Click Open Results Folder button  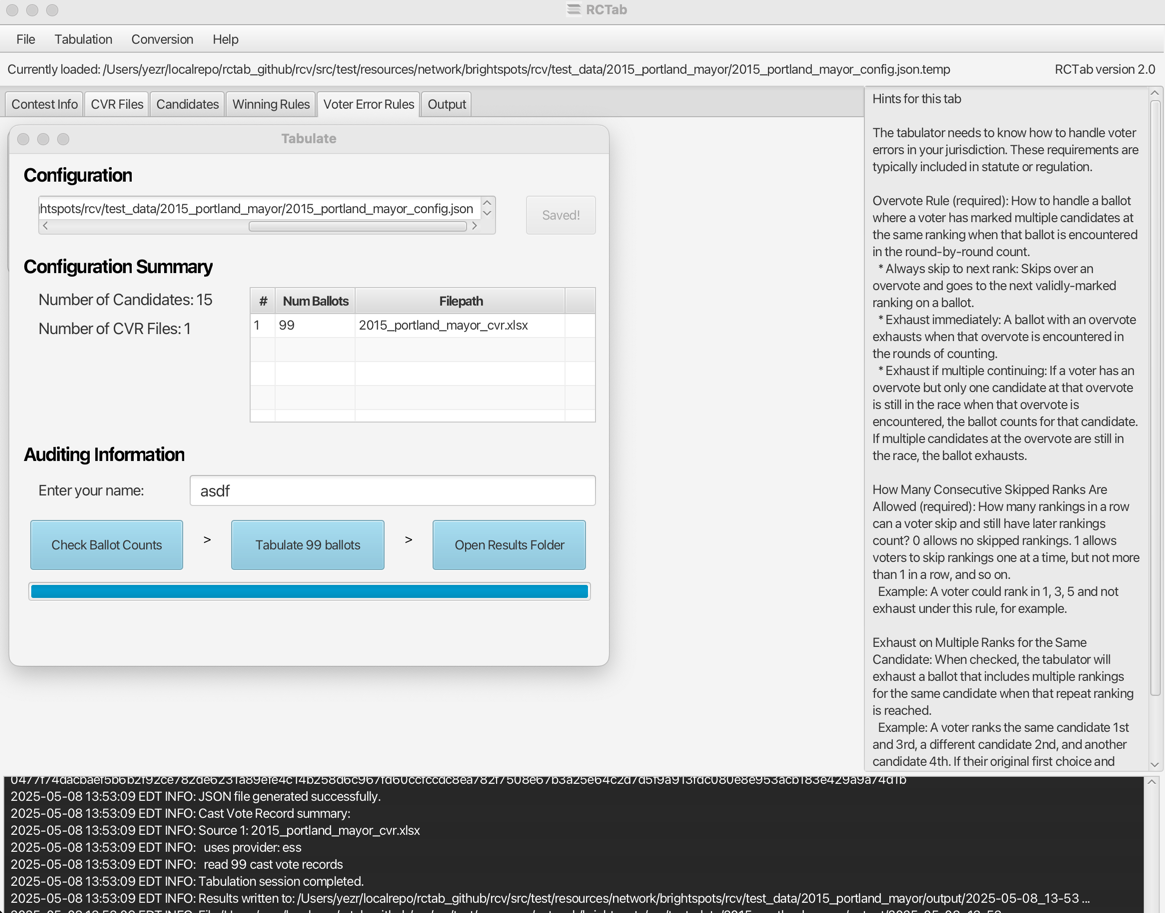tap(509, 545)
